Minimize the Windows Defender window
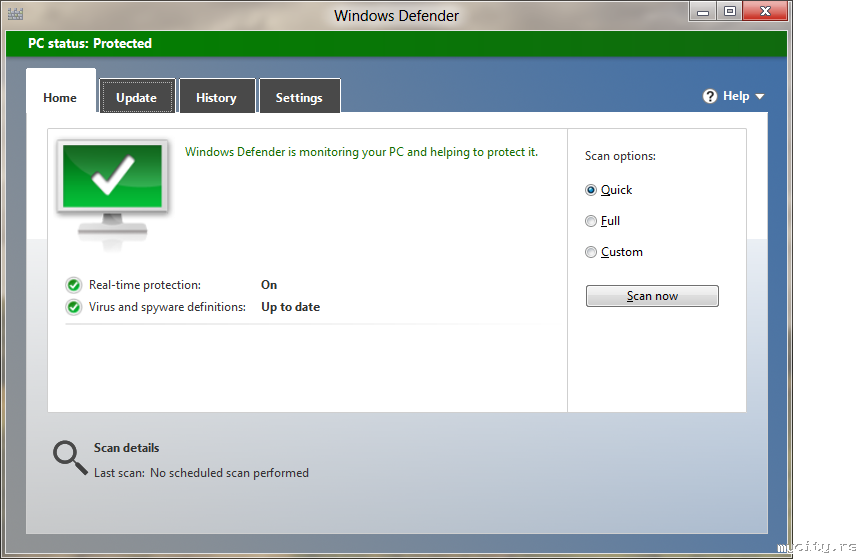 [x=703, y=11]
